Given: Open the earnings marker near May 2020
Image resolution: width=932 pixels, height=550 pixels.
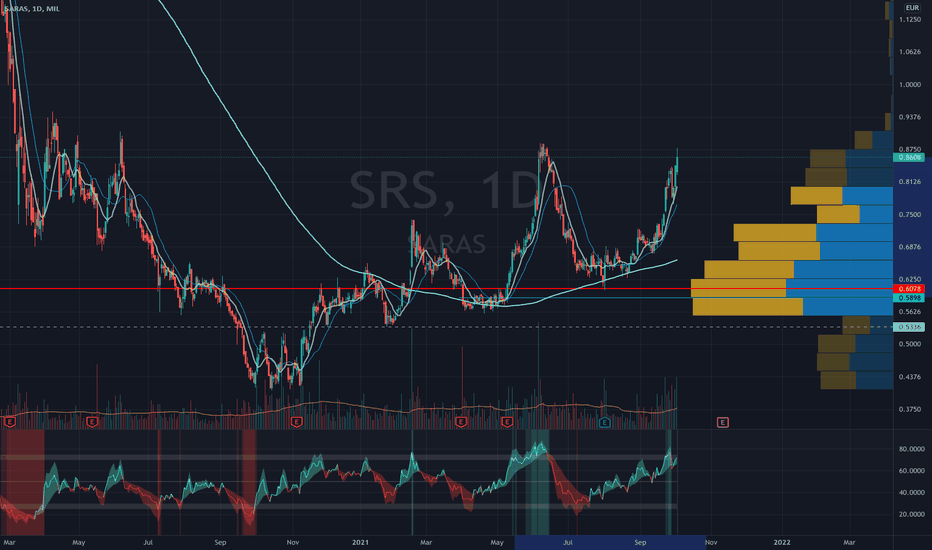Looking at the screenshot, I should point(92,422).
